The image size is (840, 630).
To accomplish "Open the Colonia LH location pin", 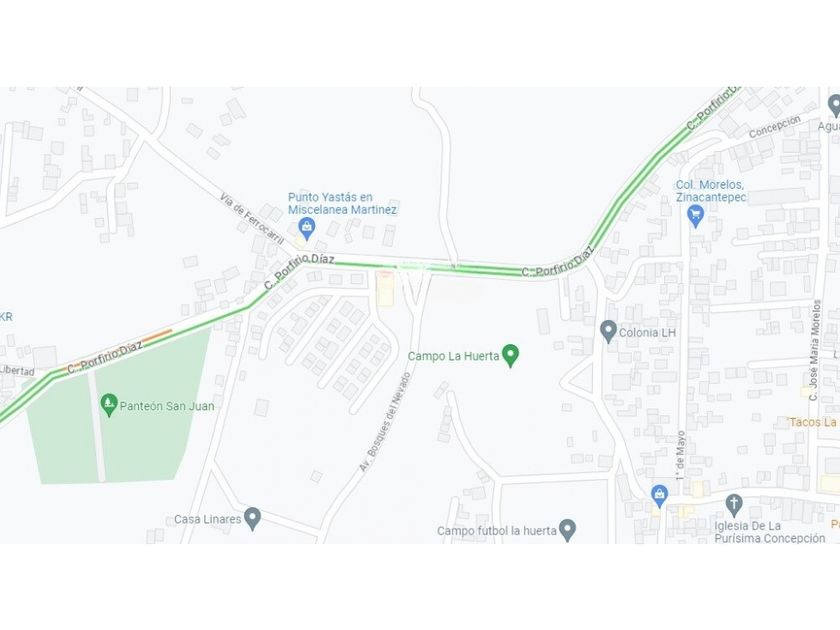I will (x=608, y=332).
